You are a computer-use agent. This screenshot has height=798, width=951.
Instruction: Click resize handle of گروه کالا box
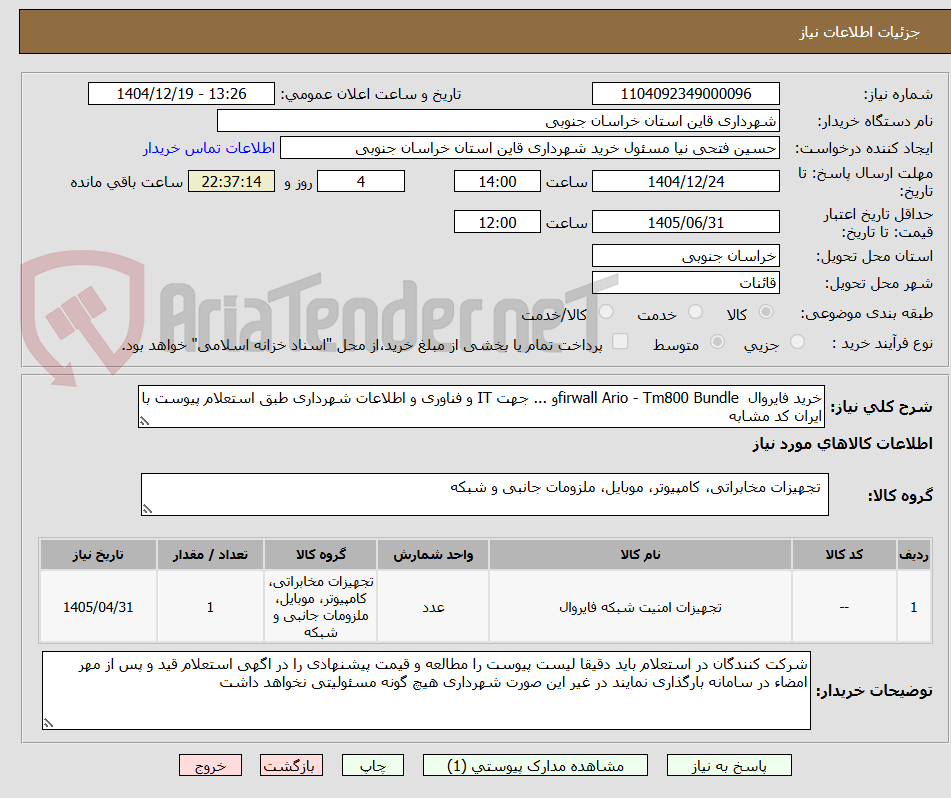[x=147, y=509]
